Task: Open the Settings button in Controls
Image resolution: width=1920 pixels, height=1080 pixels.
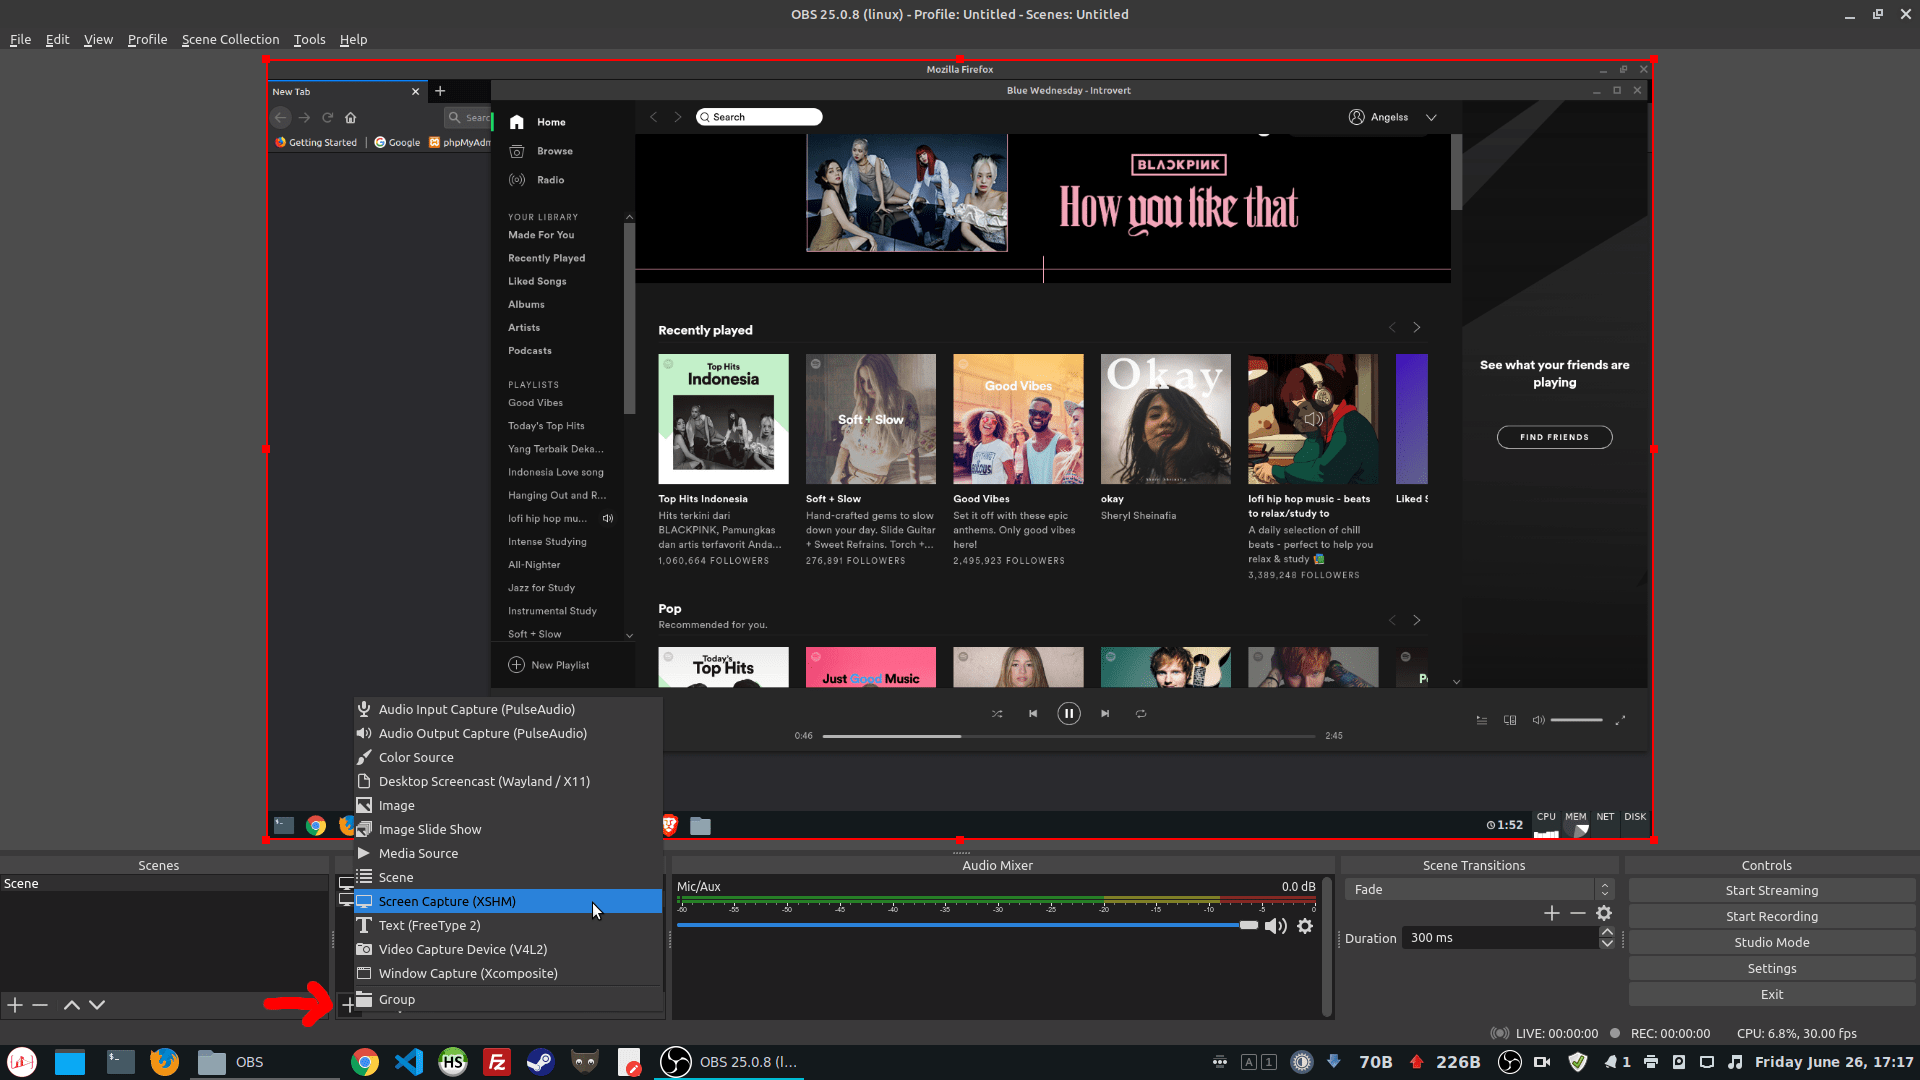Action: pos(1771,968)
